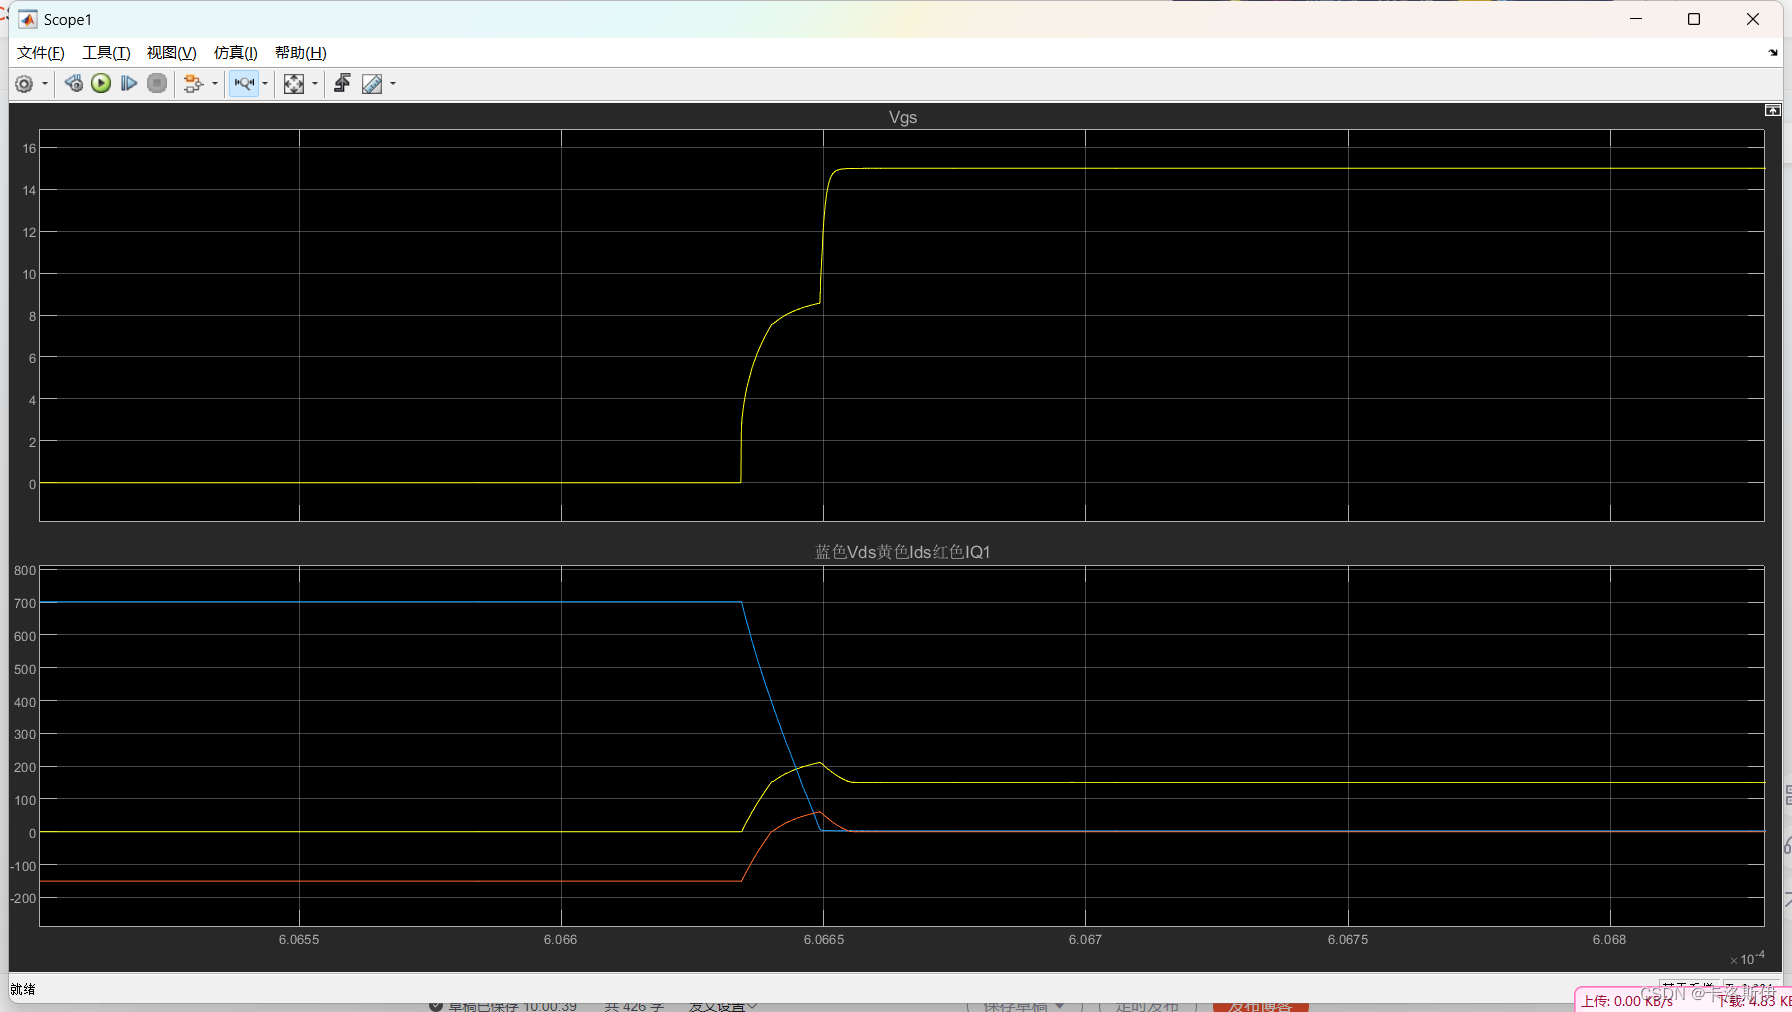Click the highlight Simulink block icon
Image resolution: width=1792 pixels, height=1012 pixels.
(193, 84)
